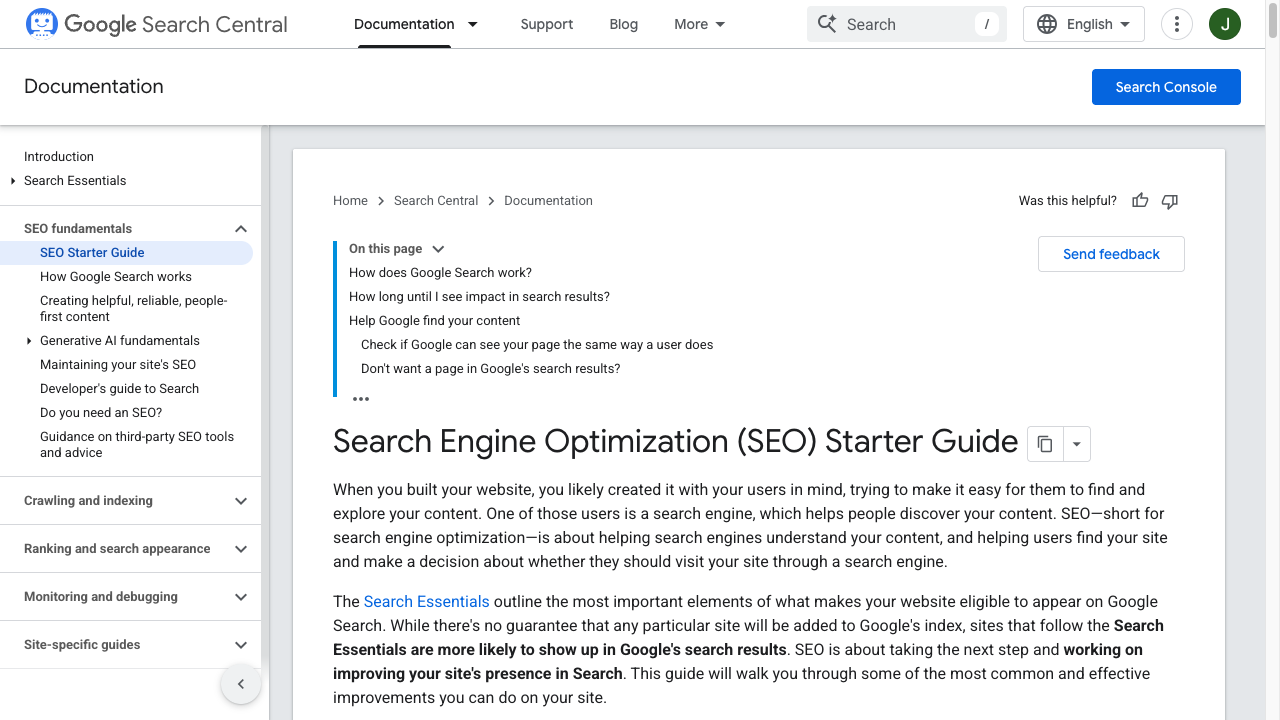Open Do you need an SEO? page
Image resolution: width=1280 pixels, height=720 pixels.
pyautogui.click(x=101, y=413)
